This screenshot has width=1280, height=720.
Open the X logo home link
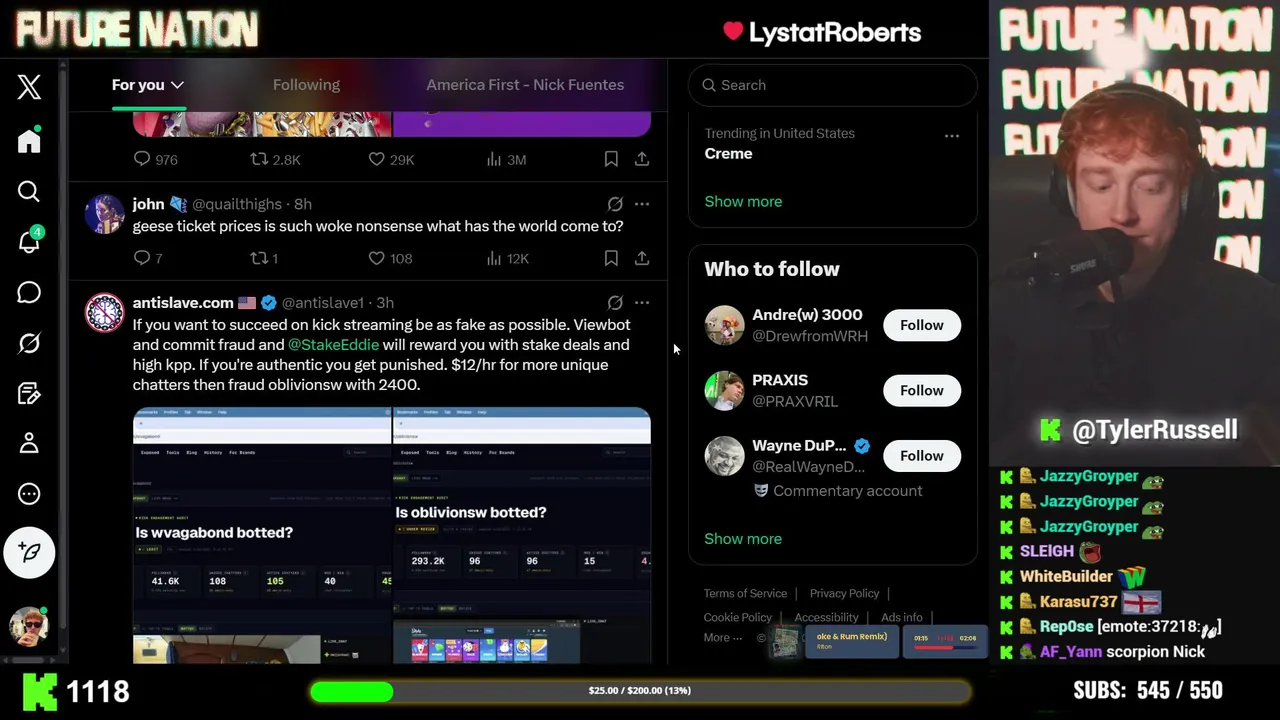tap(29, 87)
